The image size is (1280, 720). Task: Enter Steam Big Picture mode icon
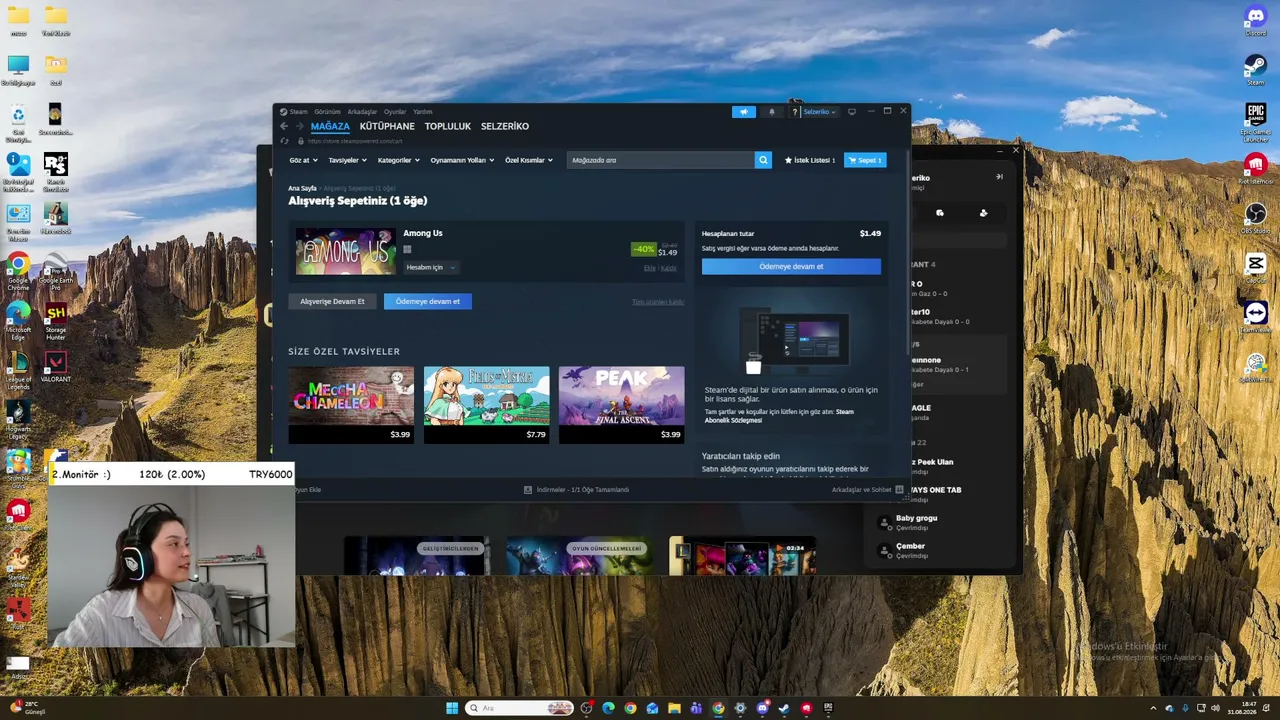coord(852,112)
